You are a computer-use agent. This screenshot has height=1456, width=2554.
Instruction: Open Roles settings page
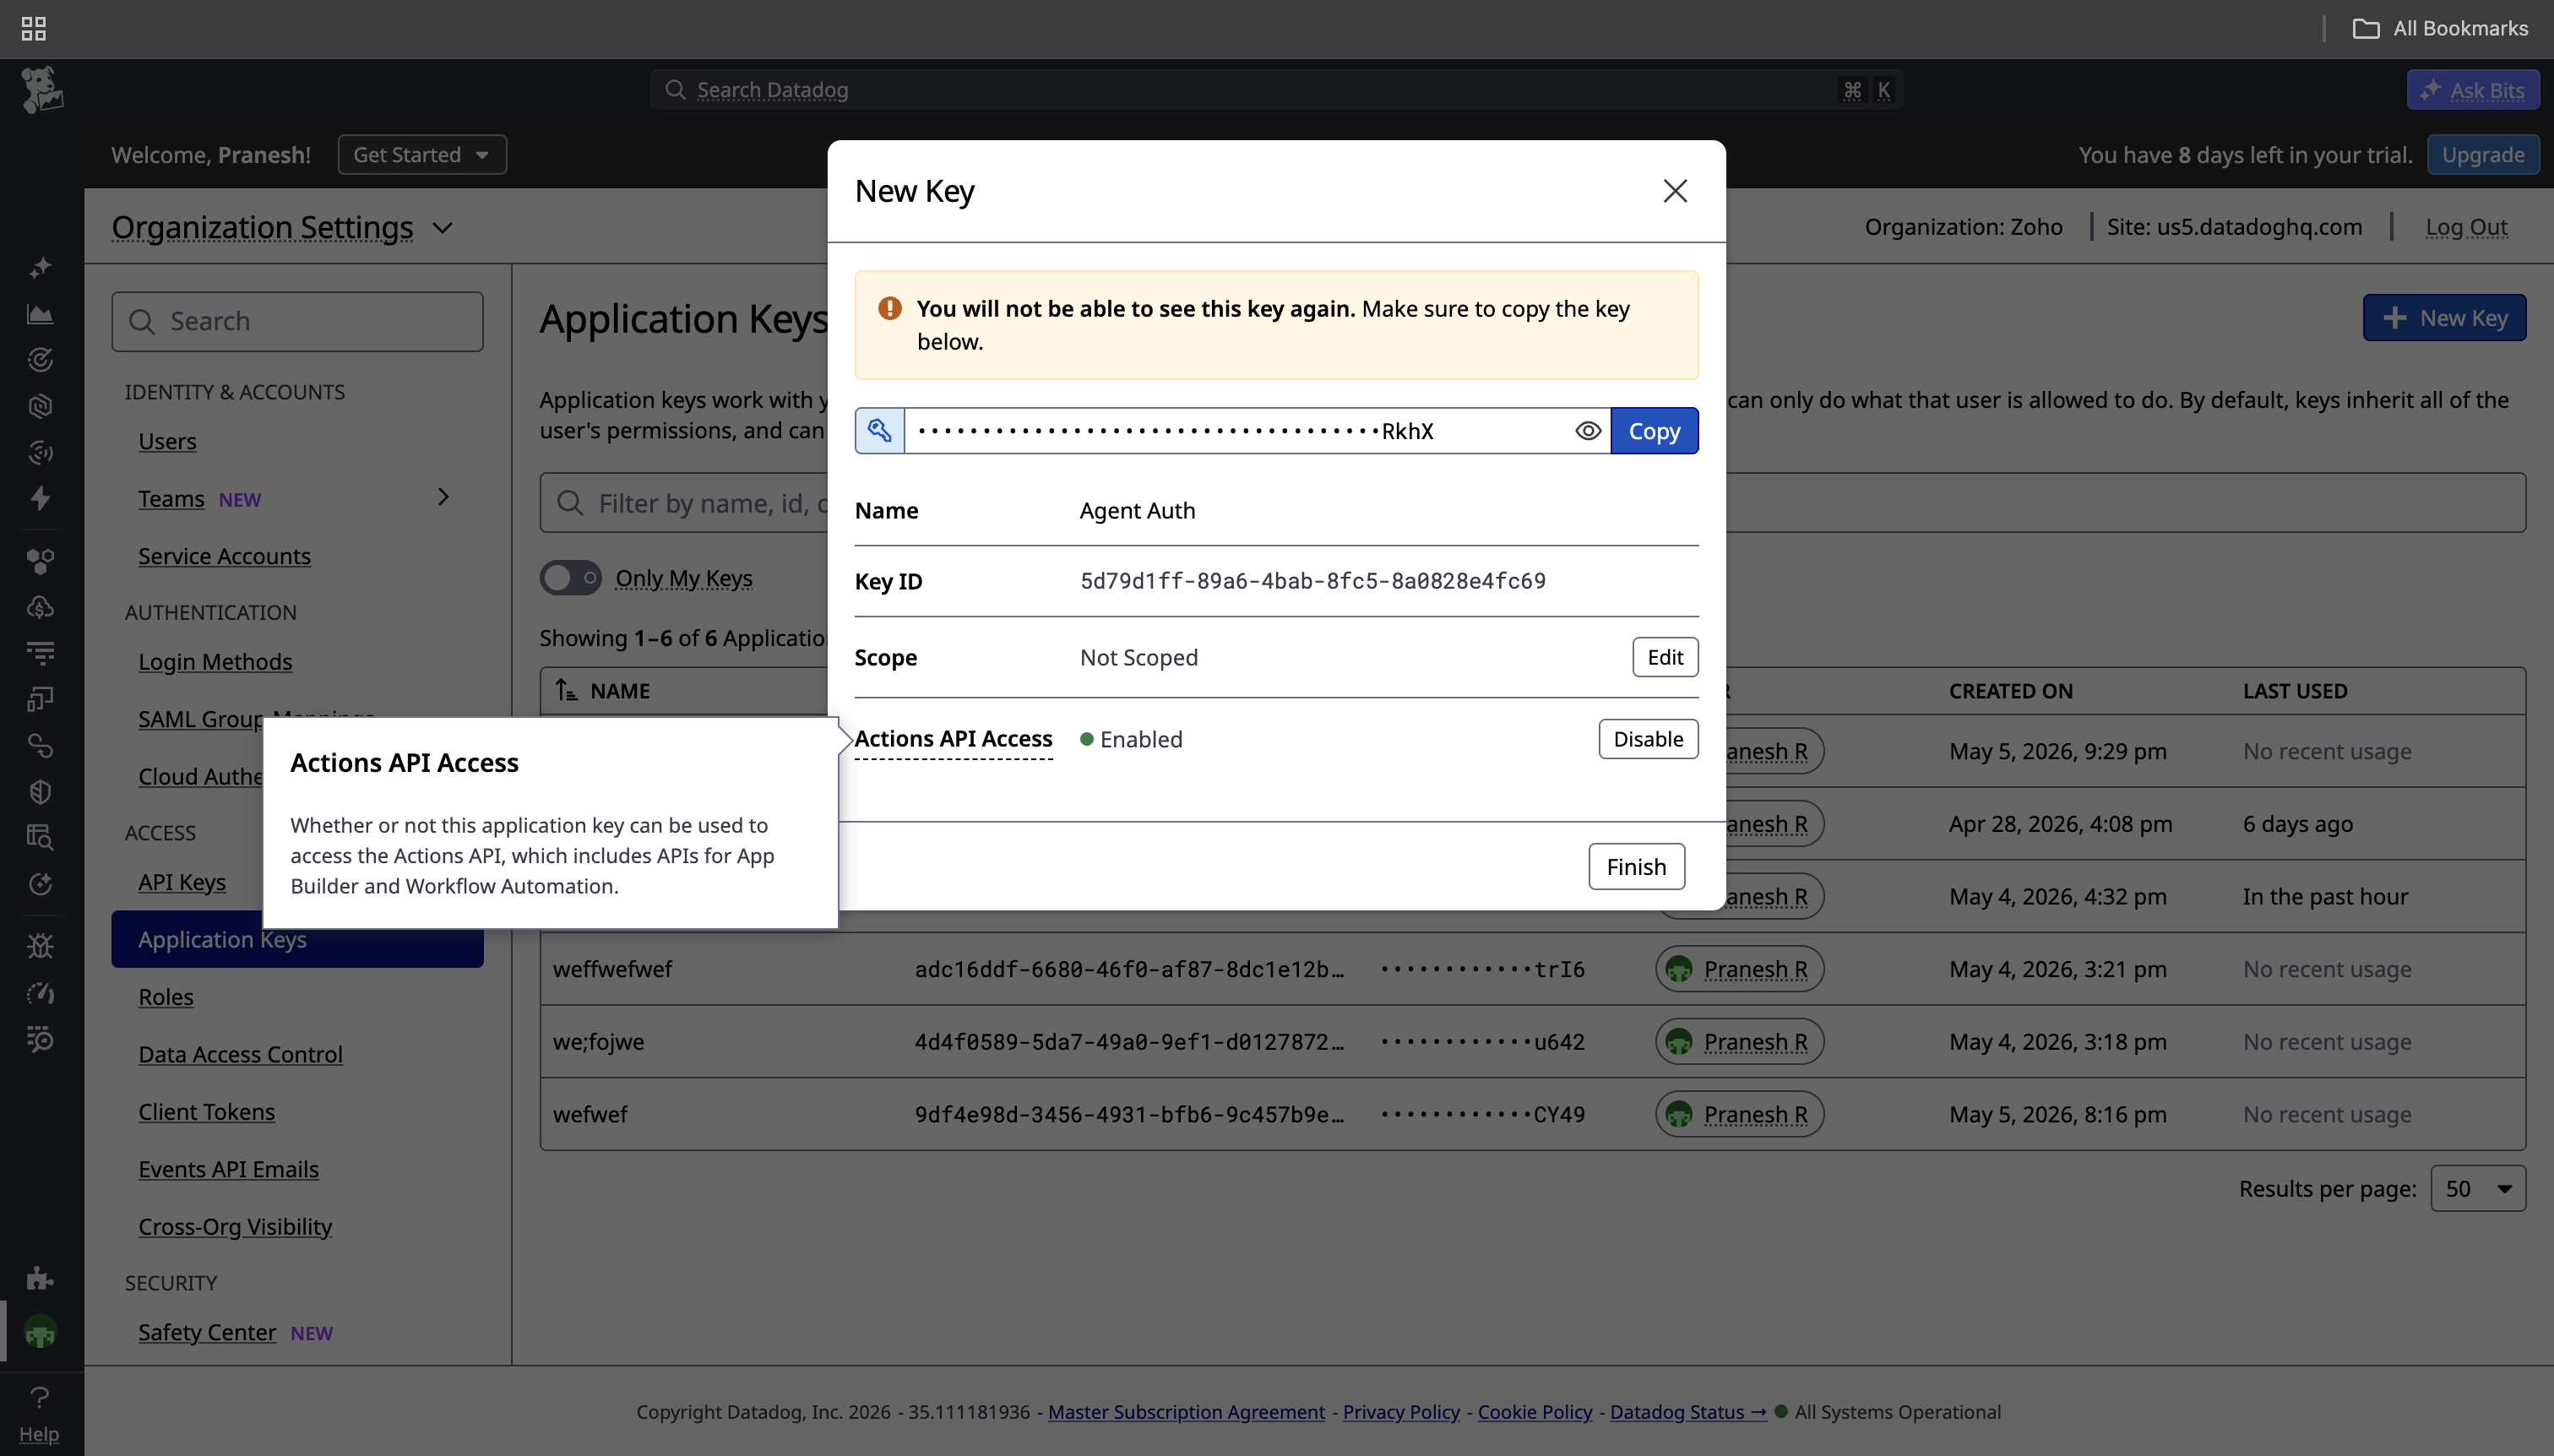(166, 997)
